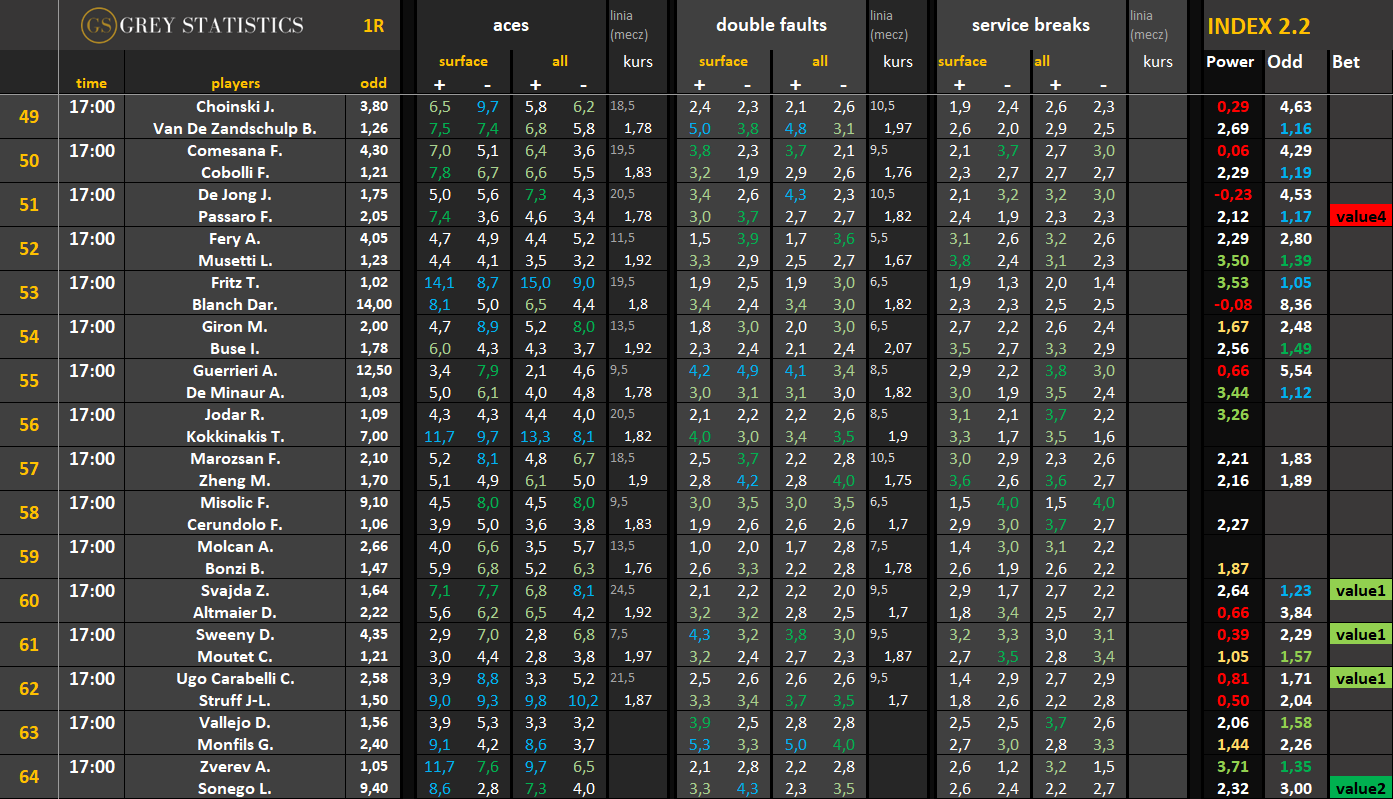This screenshot has width=1393, height=799.
Task: Click player name De Minaur A.
Action: point(235,392)
